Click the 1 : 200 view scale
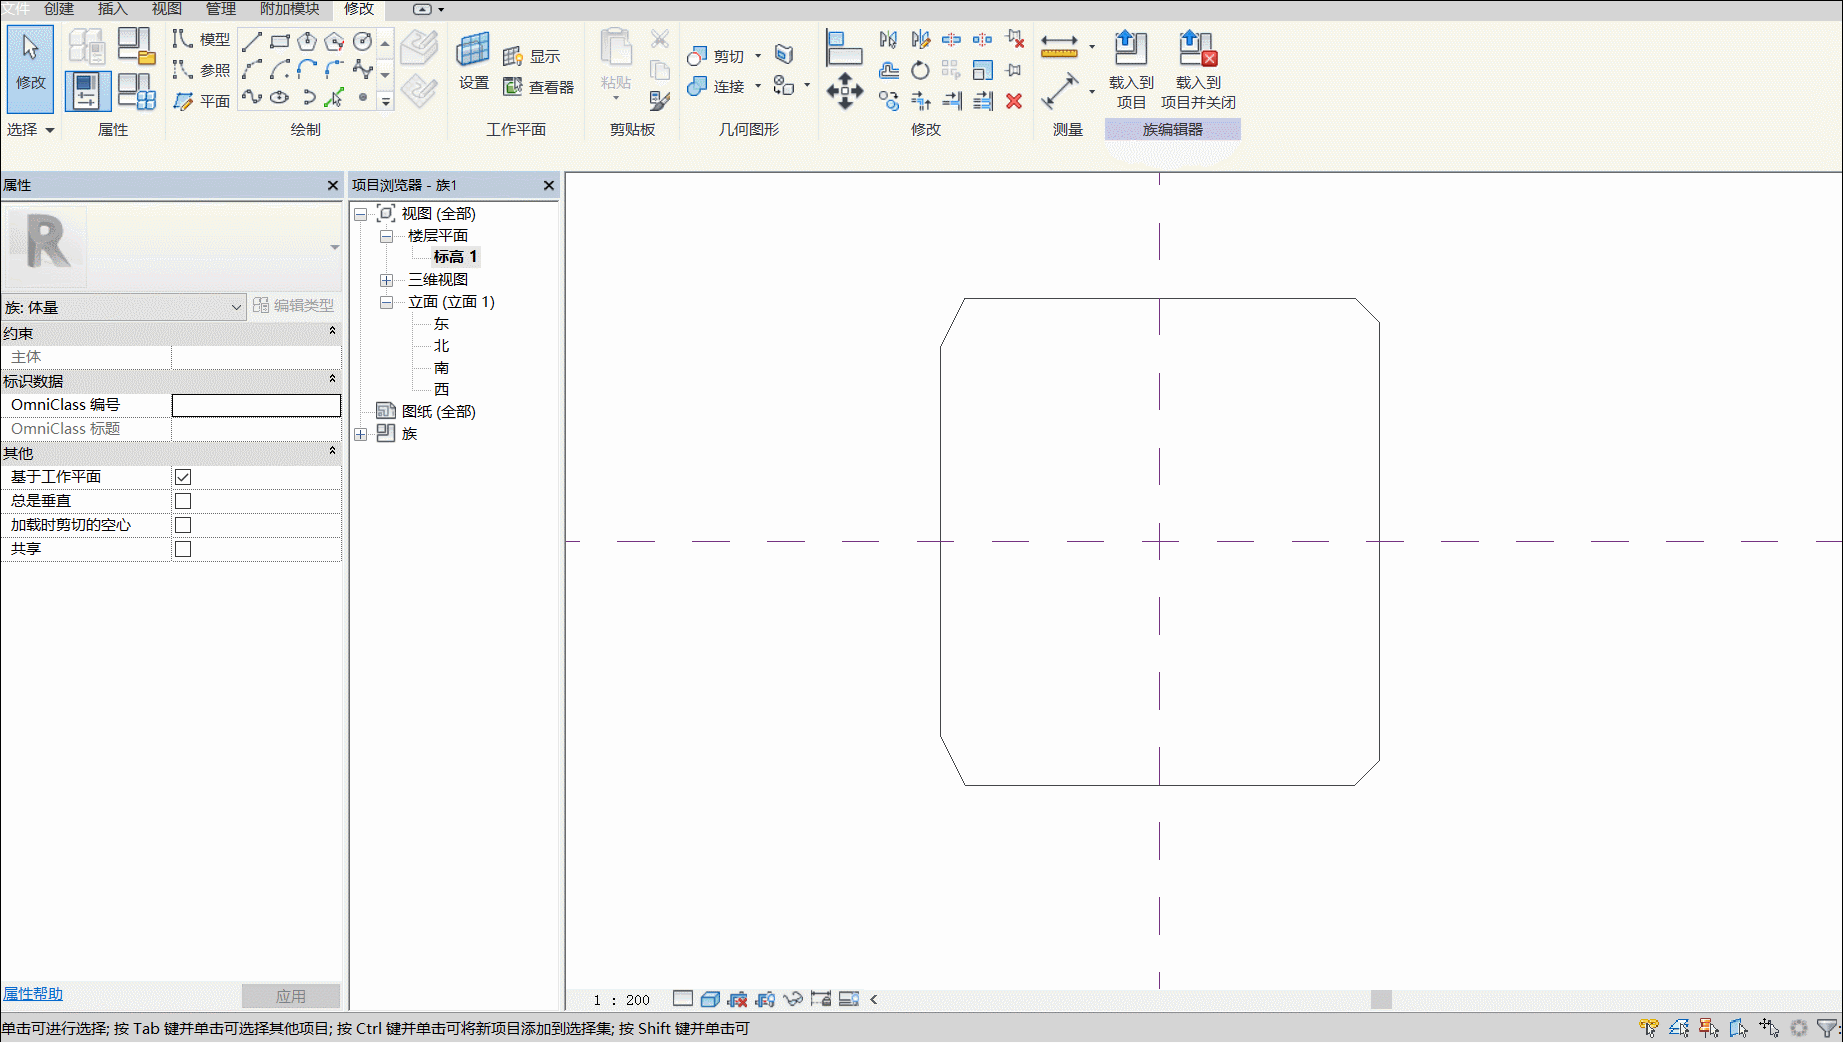The image size is (1843, 1043). (621, 1000)
